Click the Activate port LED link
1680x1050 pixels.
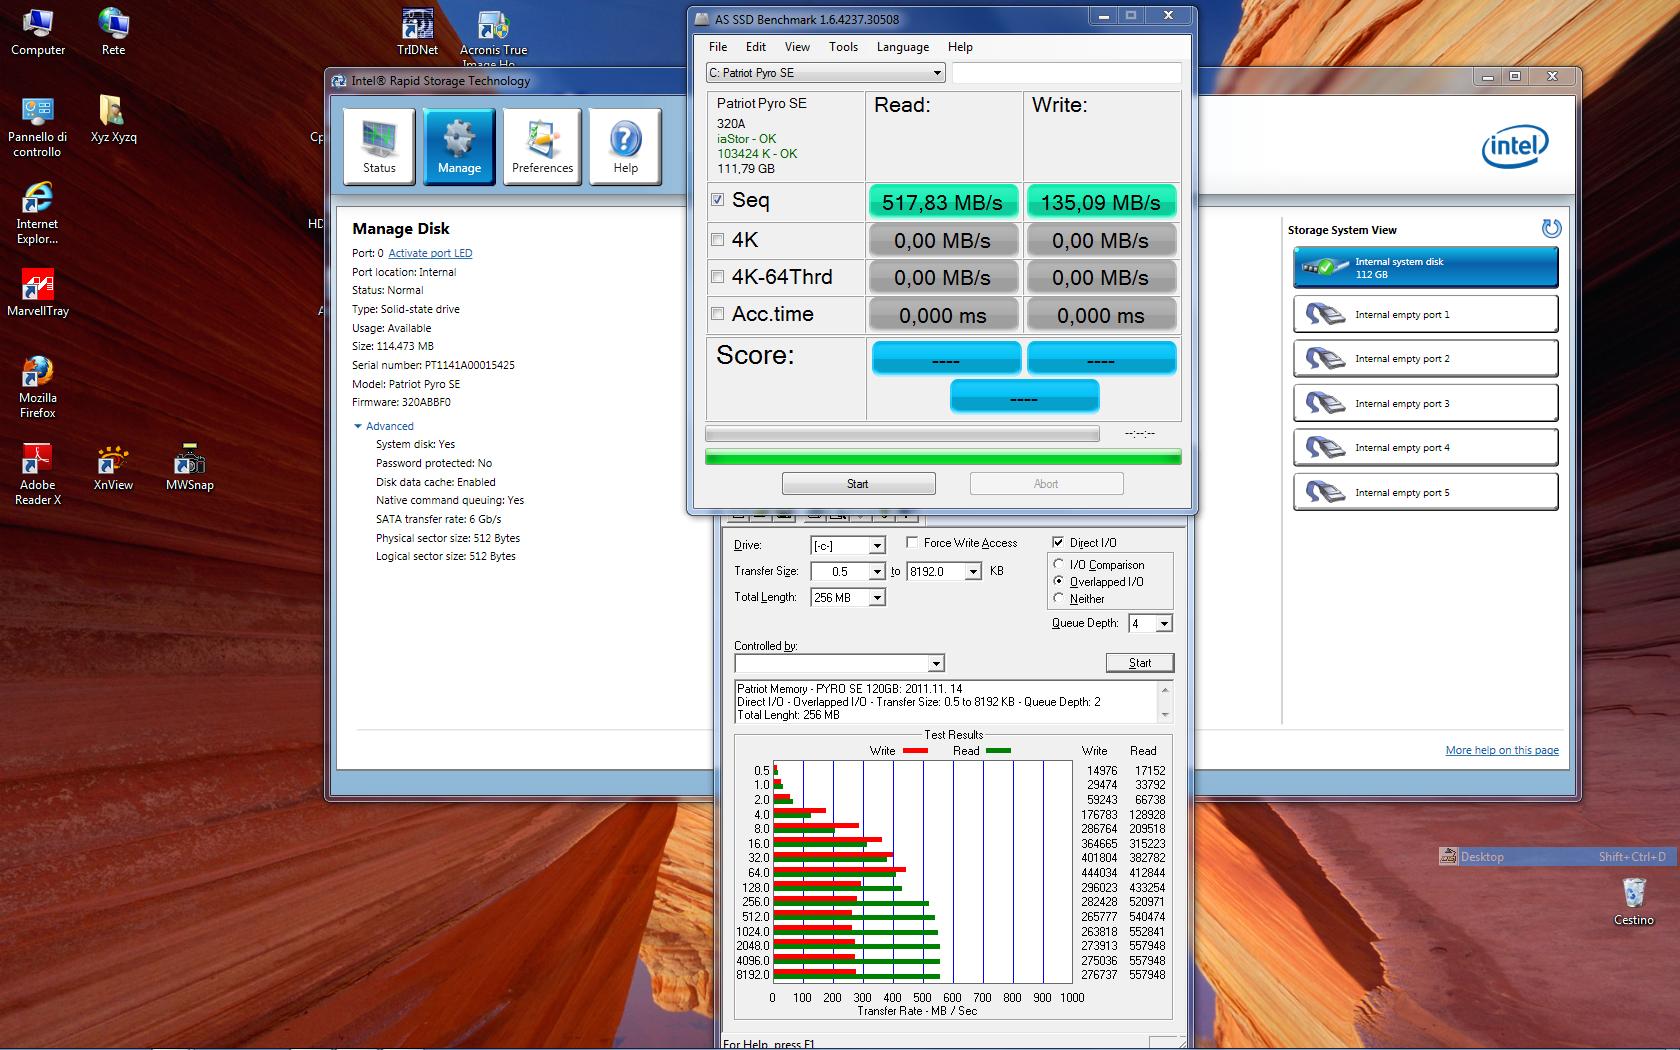click(x=430, y=253)
